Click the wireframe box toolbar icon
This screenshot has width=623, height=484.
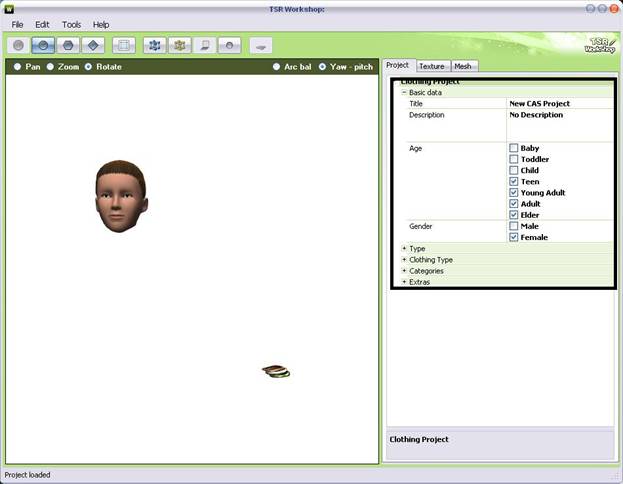(124, 45)
